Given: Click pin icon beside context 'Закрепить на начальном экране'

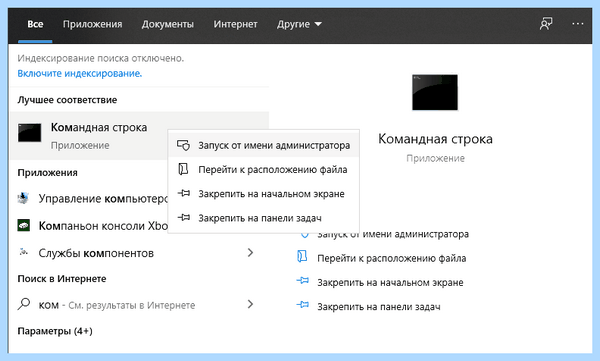Looking at the screenshot, I should click(x=184, y=193).
